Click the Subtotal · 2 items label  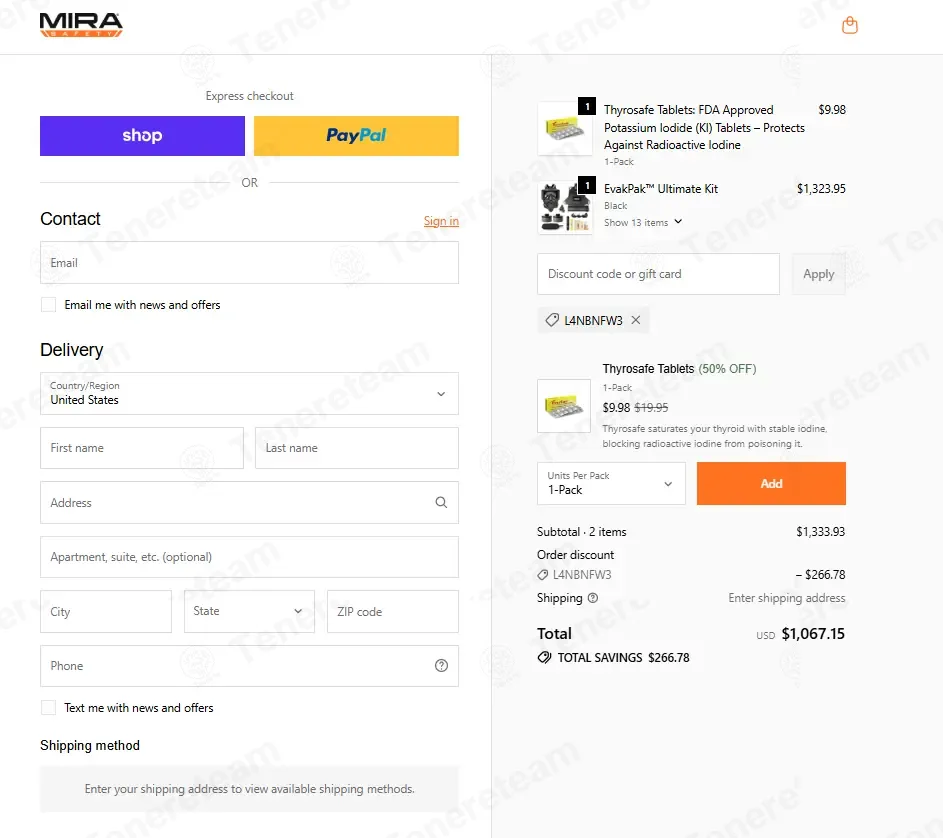(x=582, y=532)
